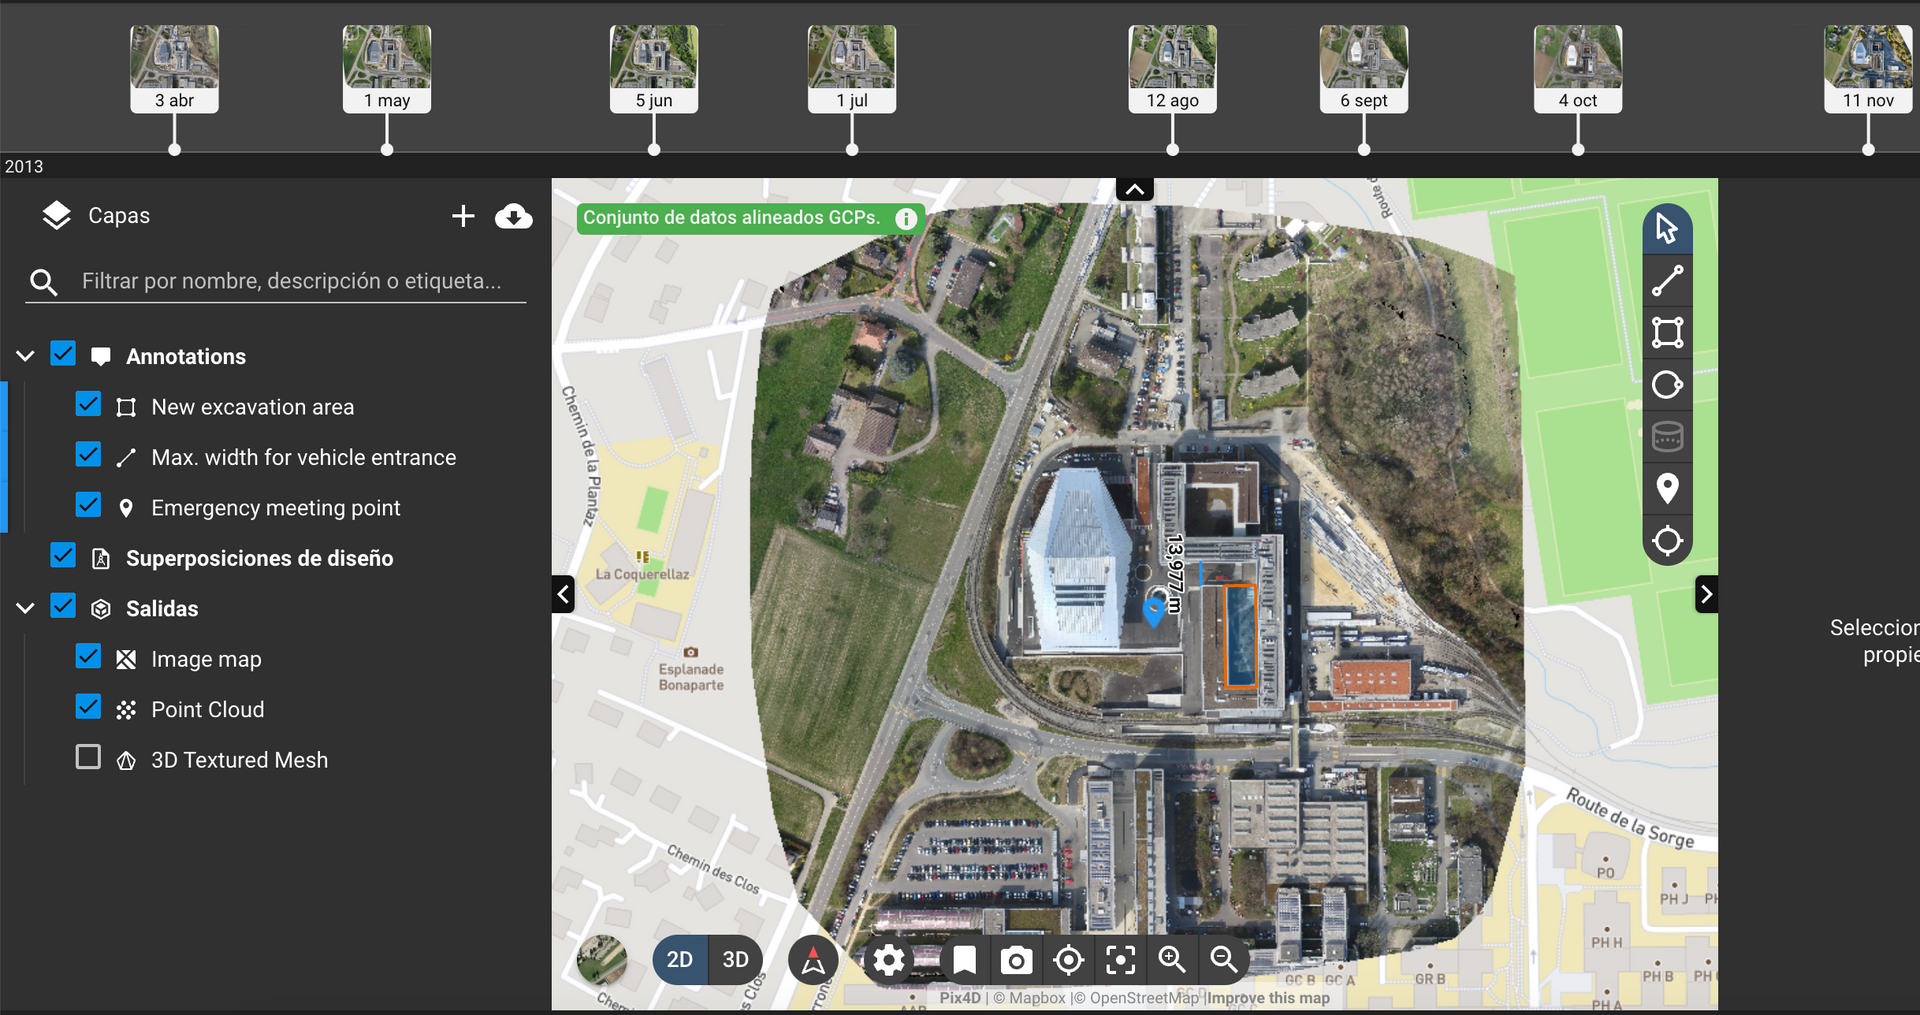Collapse the timeline with up chevron
Viewport: 1920px width, 1015px height.
[1135, 190]
